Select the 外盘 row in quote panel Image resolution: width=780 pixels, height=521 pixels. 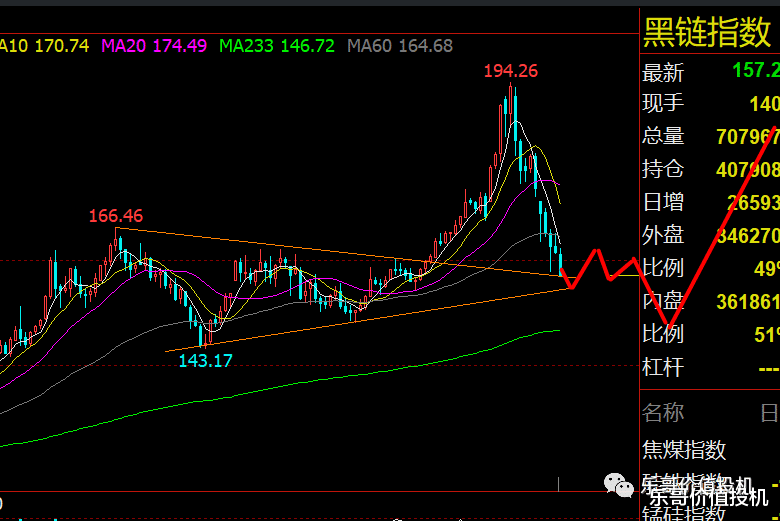click(x=710, y=235)
